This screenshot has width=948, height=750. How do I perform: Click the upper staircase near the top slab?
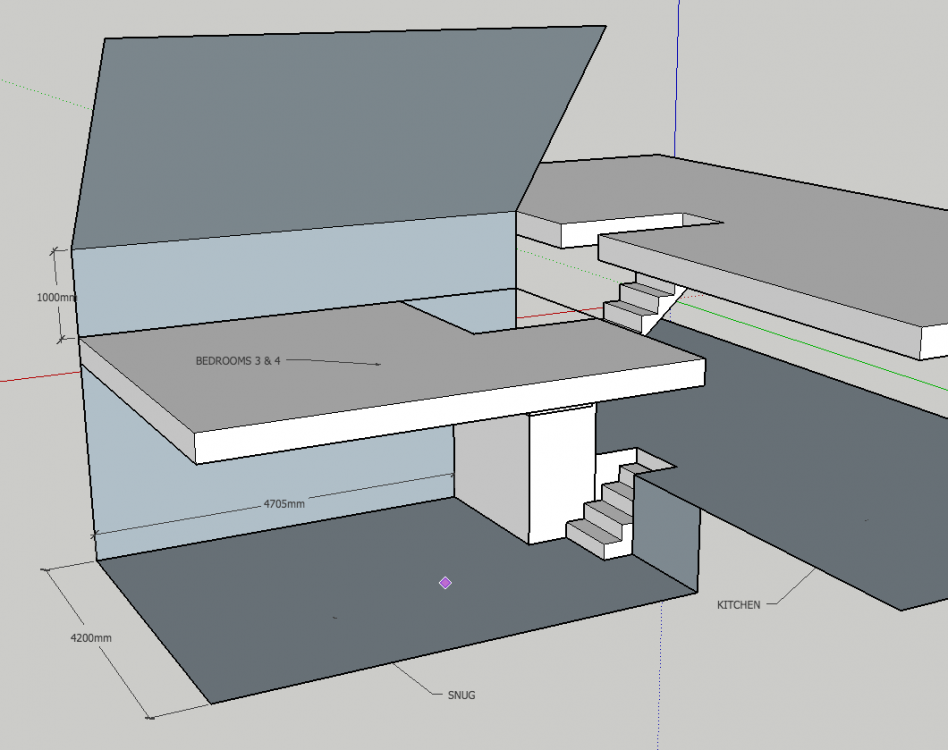pos(641,300)
